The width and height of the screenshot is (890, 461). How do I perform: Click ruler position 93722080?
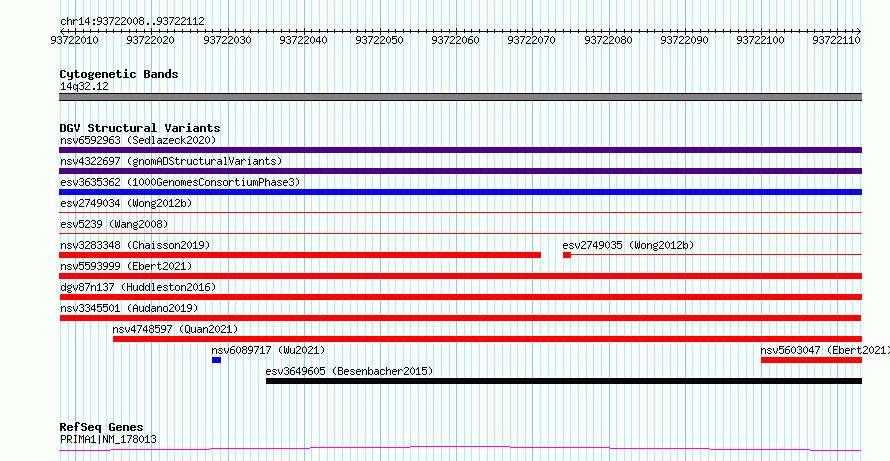pos(608,40)
